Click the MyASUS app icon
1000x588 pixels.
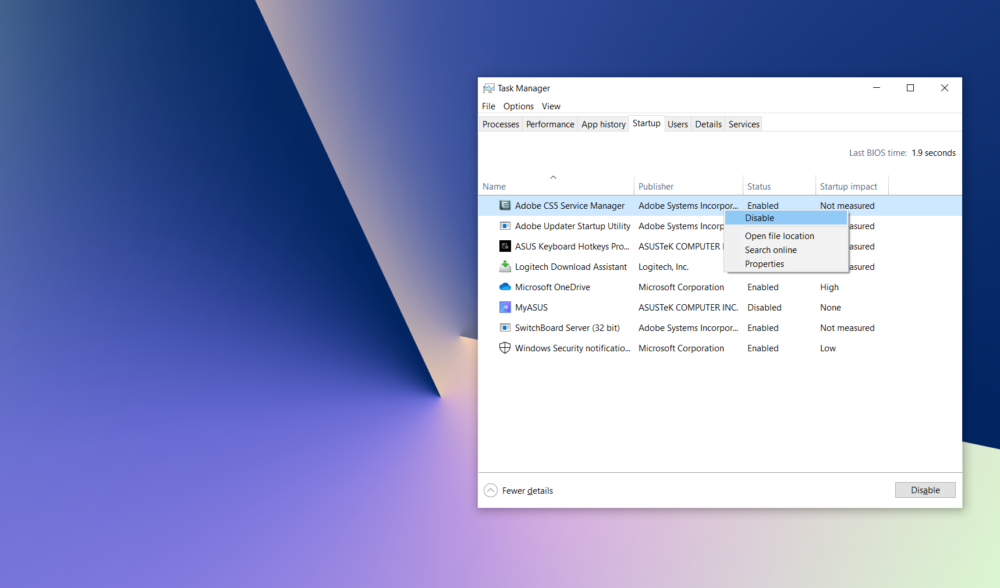[x=504, y=307]
